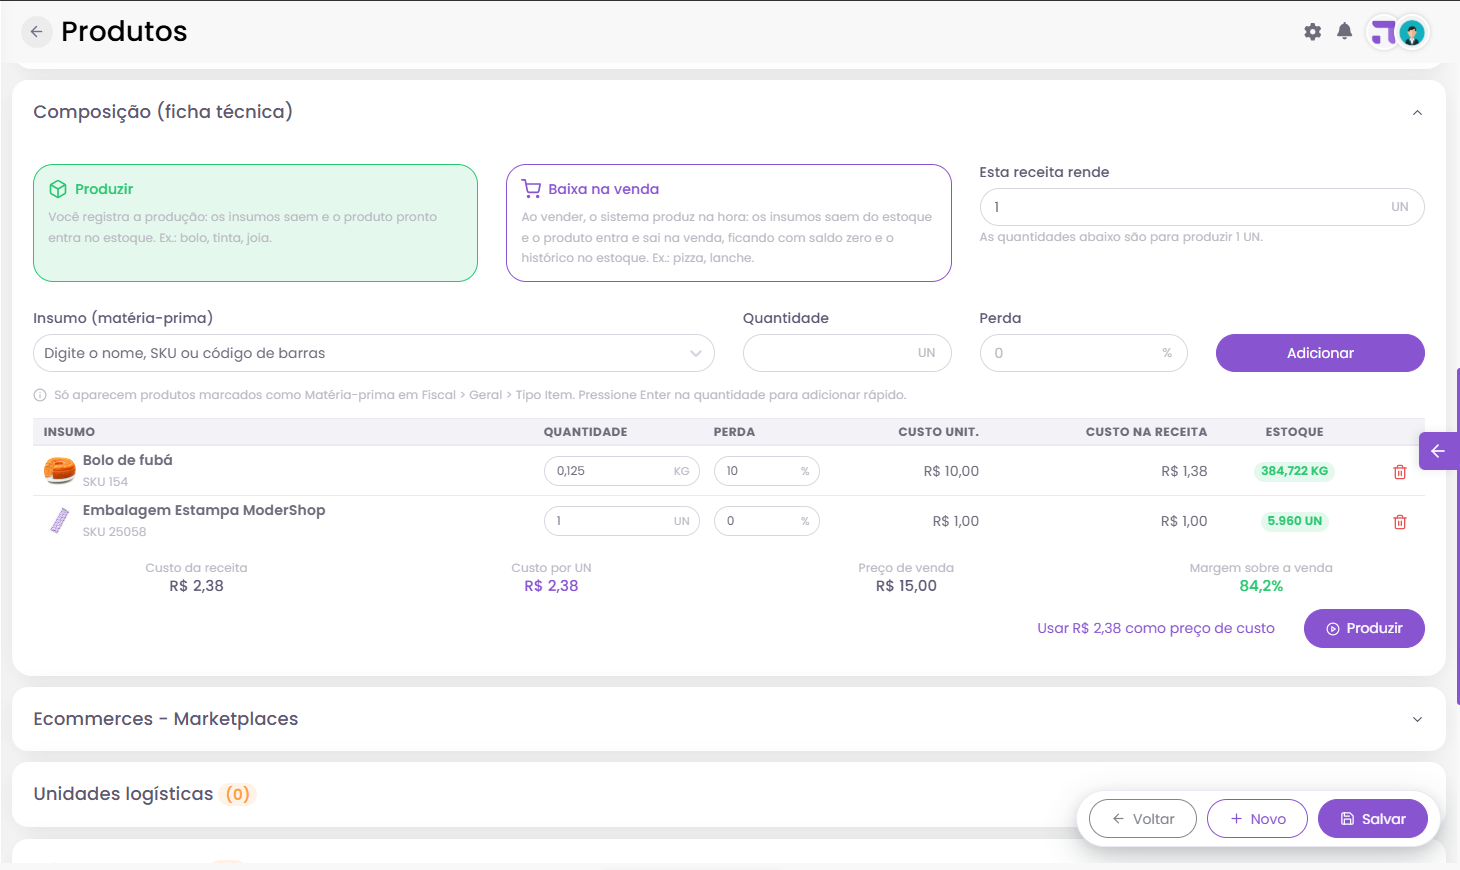Edit Embalagem Estampa ModerShop quantity field
Viewport: 1460px width, 870px height.
(622, 521)
